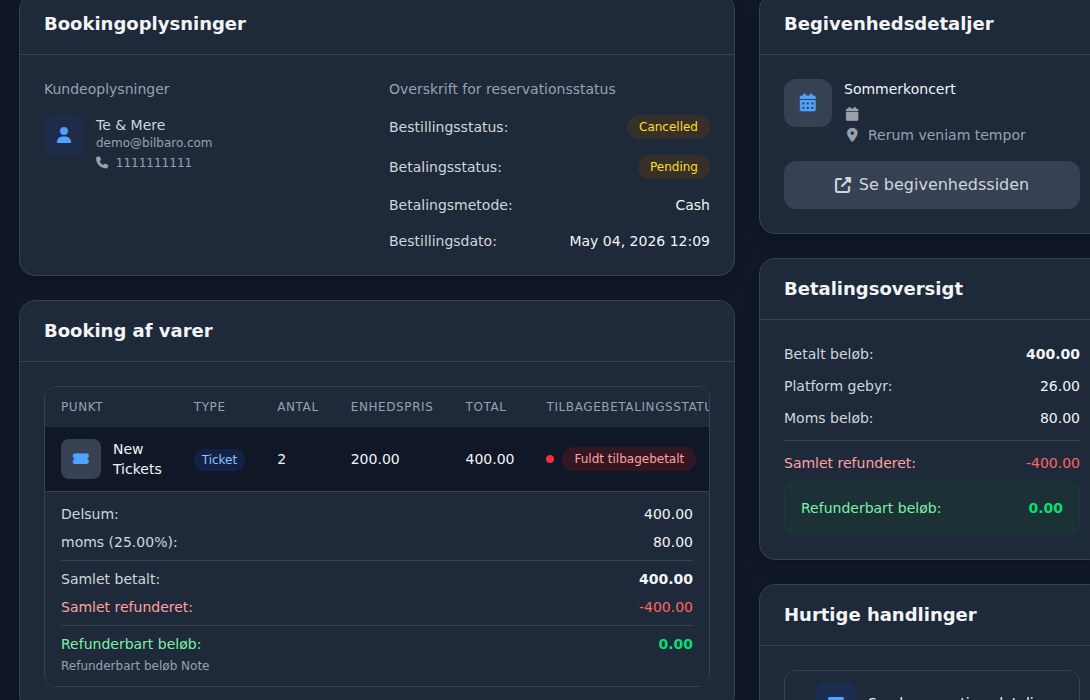
Task: Click Samlet refunderet in Booking af varer
Action: [127, 607]
